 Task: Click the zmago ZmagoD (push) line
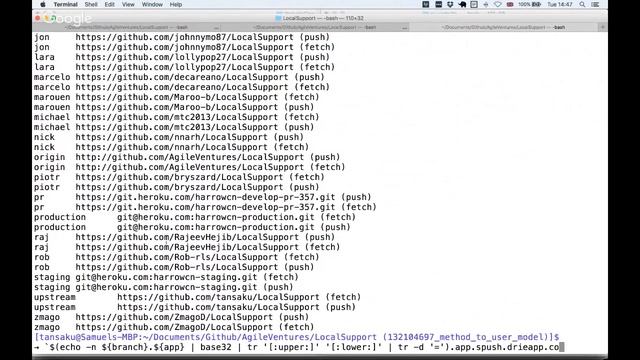click(171, 317)
